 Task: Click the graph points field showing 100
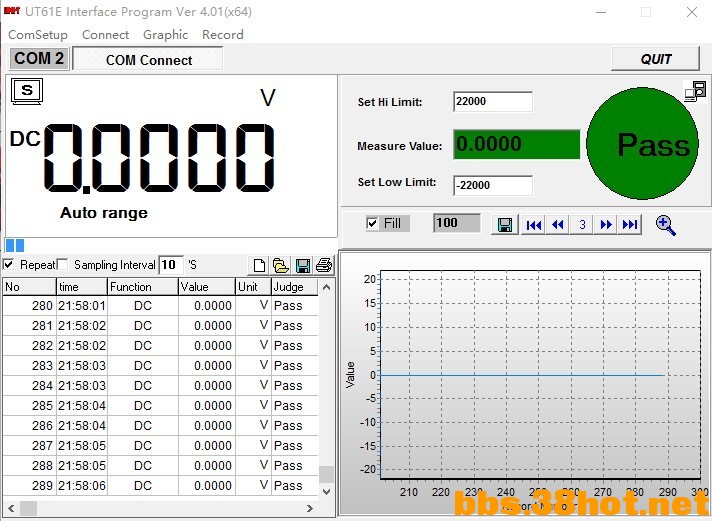(456, 223)
